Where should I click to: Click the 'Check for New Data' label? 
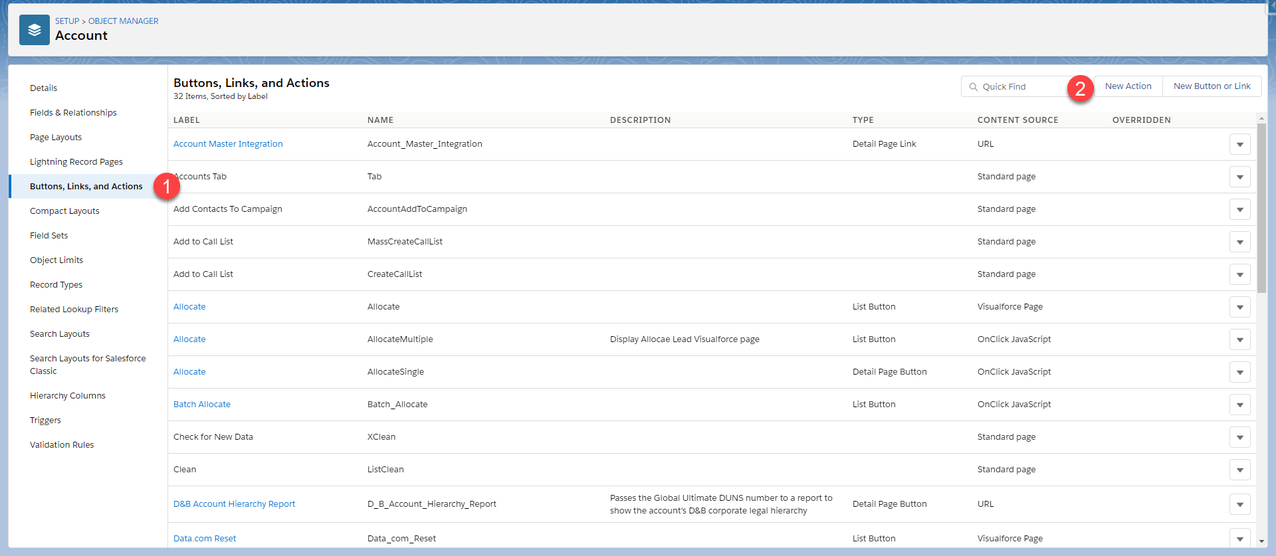213,437
